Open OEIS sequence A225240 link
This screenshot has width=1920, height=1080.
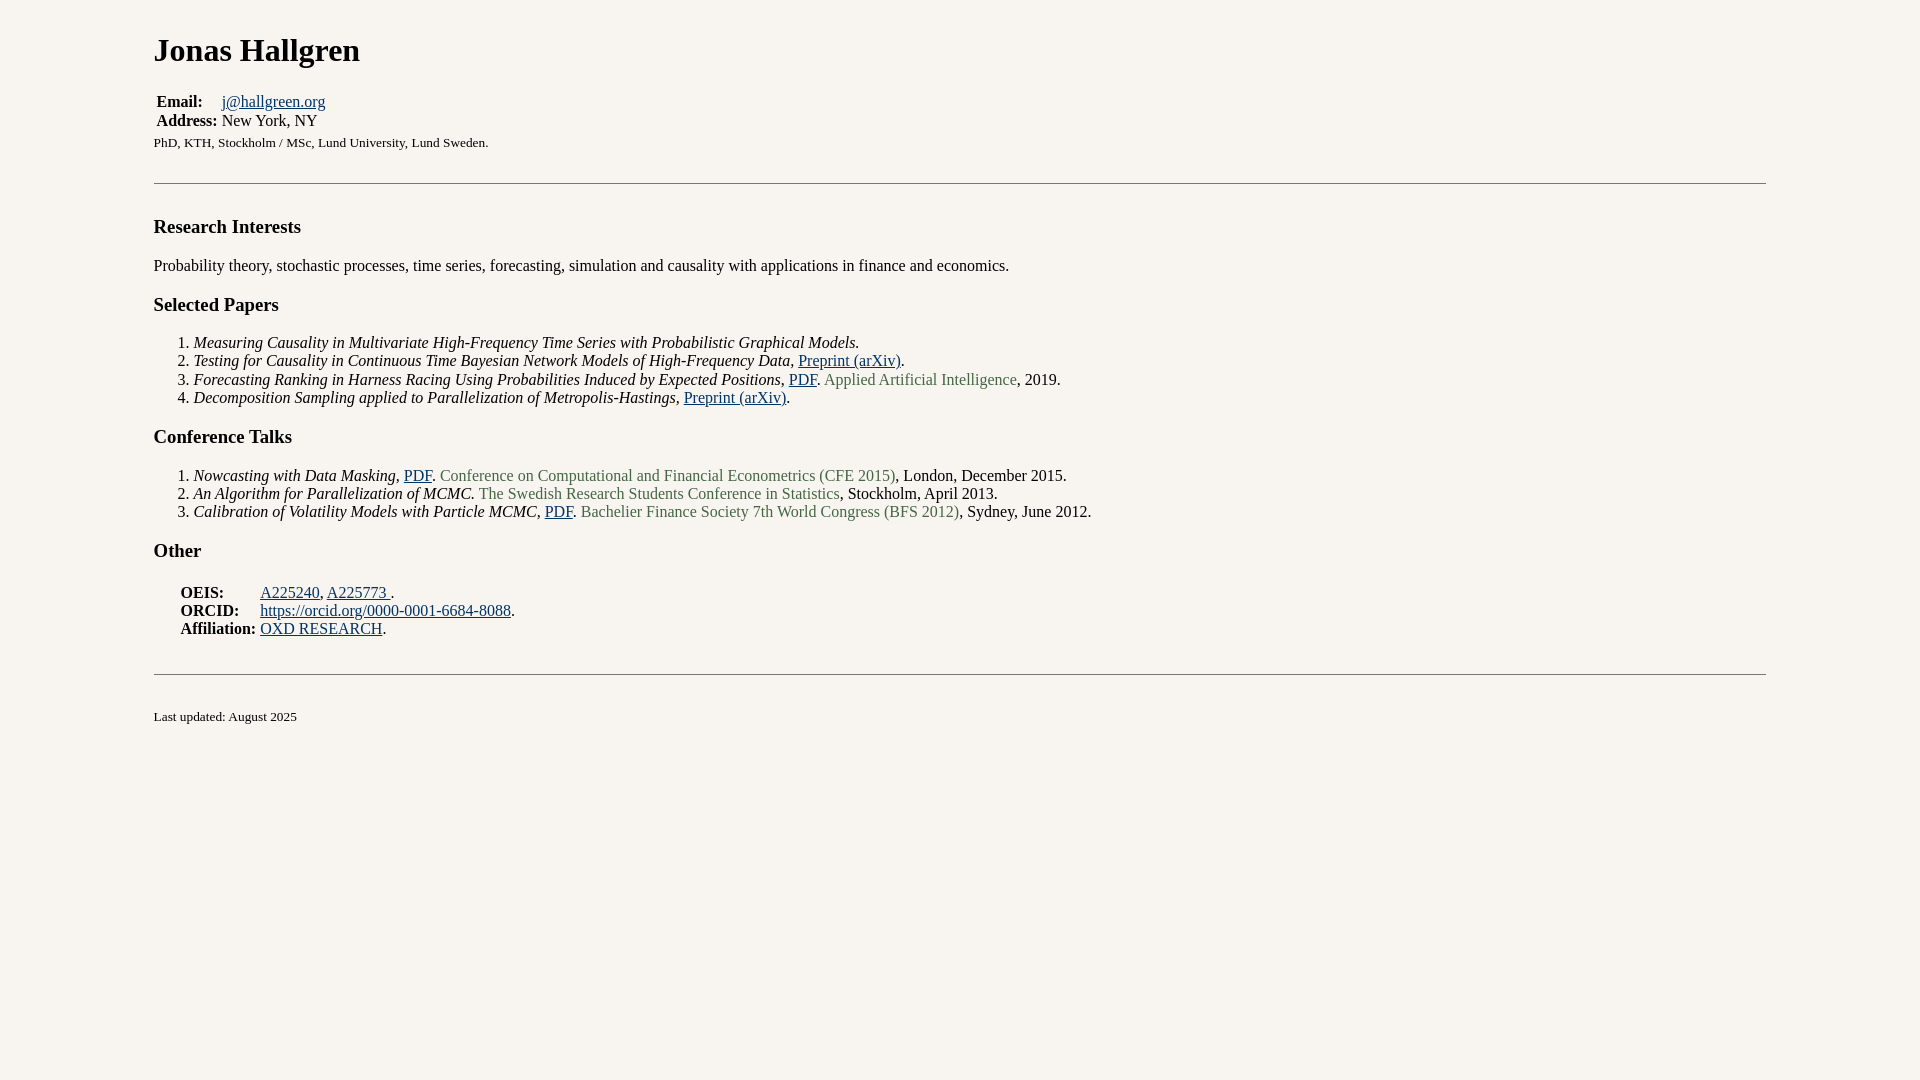[290, 593]
